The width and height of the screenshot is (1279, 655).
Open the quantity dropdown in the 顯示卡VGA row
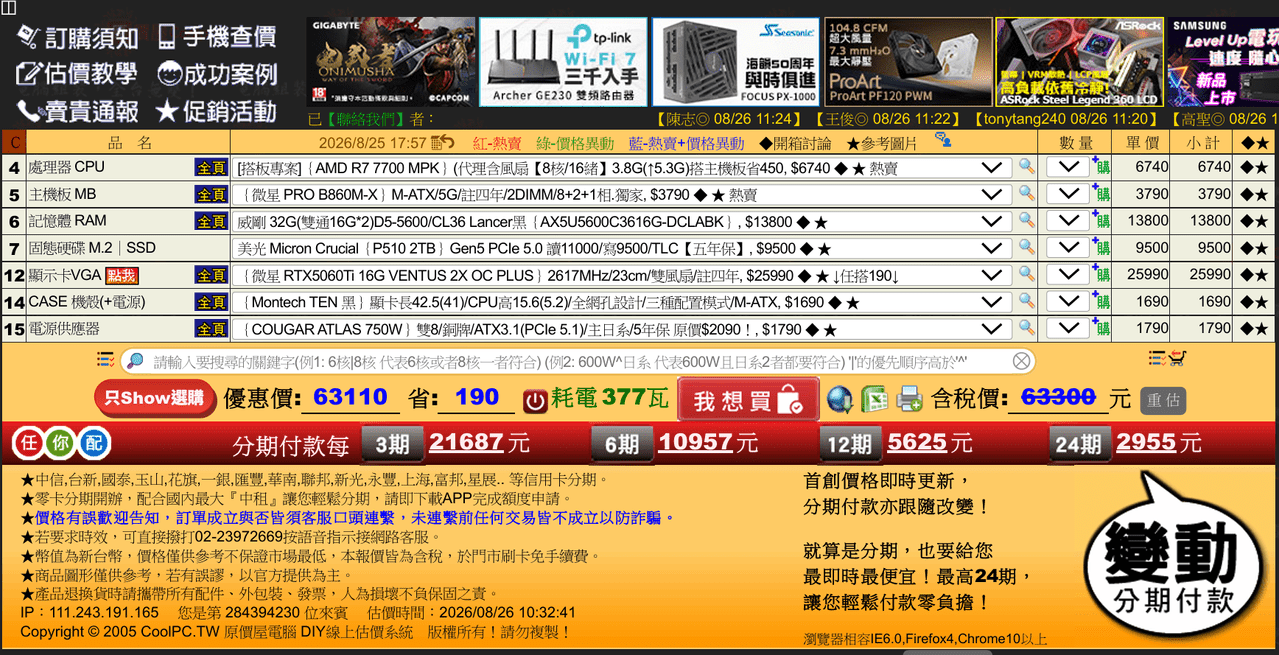(1067, 275)
